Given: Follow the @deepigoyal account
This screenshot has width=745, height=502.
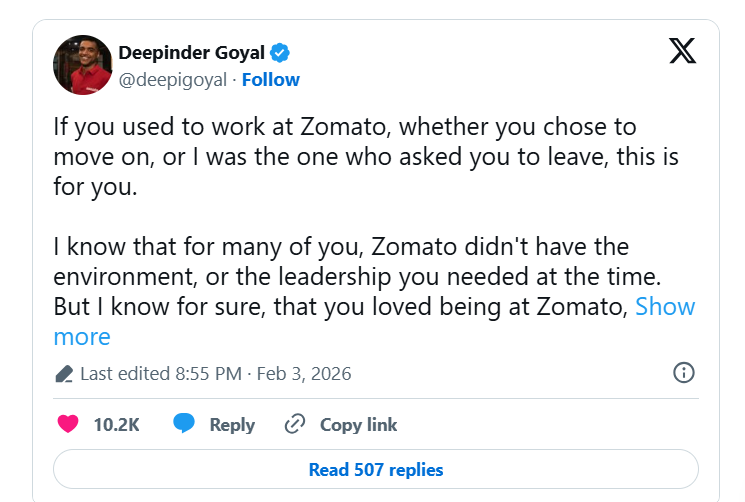Looking at the screenshot, I should [271, 79].
